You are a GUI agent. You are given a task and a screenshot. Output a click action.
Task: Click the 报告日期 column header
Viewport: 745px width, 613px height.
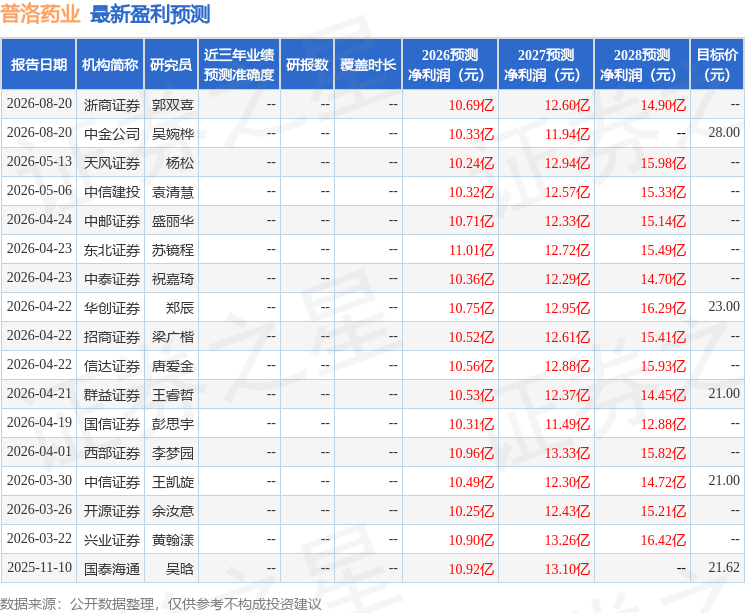click(38, 65)
